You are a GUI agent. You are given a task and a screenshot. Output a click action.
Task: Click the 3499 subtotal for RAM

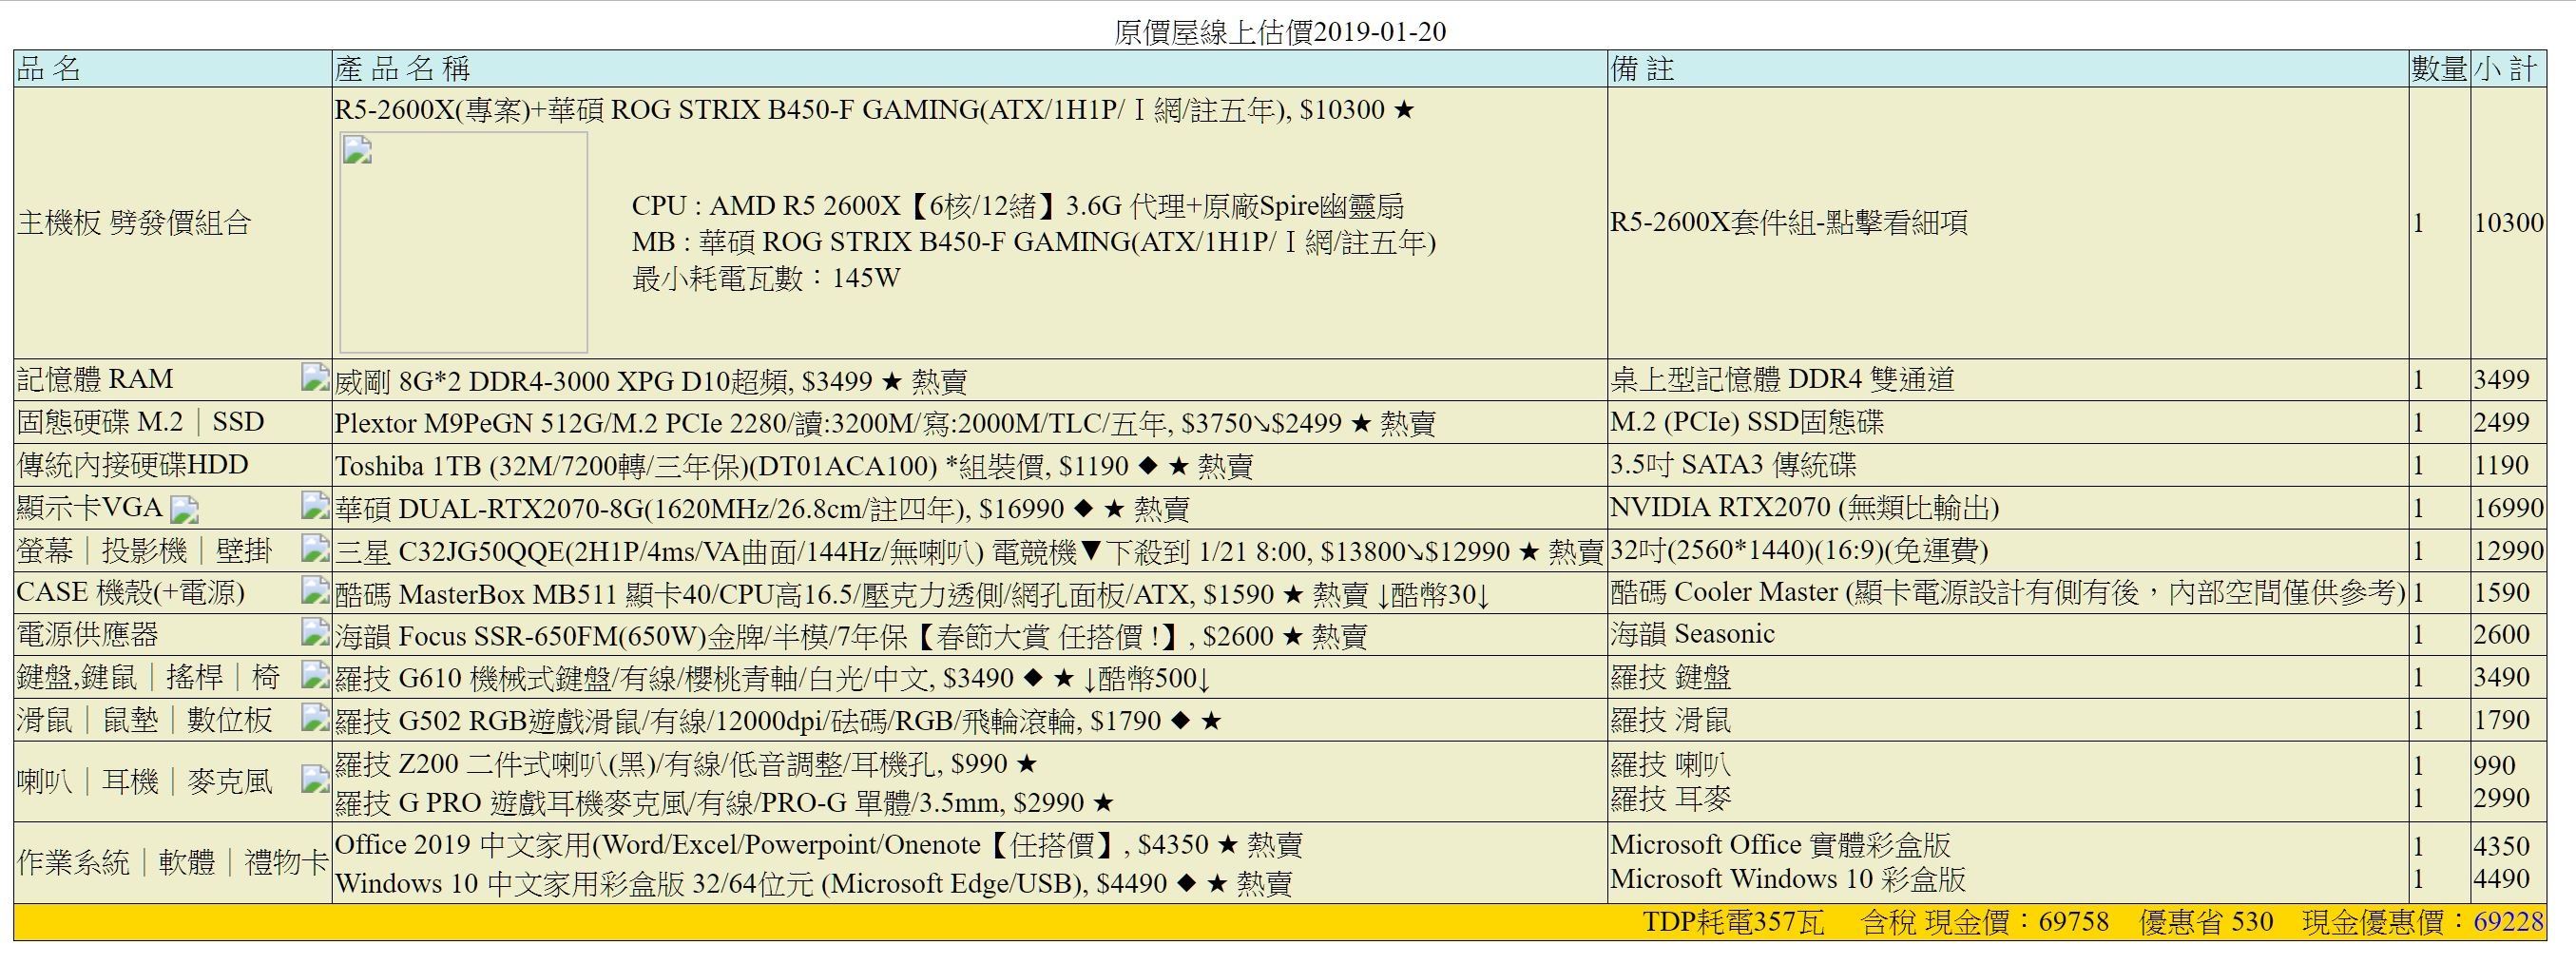(x=2501, y=379)
